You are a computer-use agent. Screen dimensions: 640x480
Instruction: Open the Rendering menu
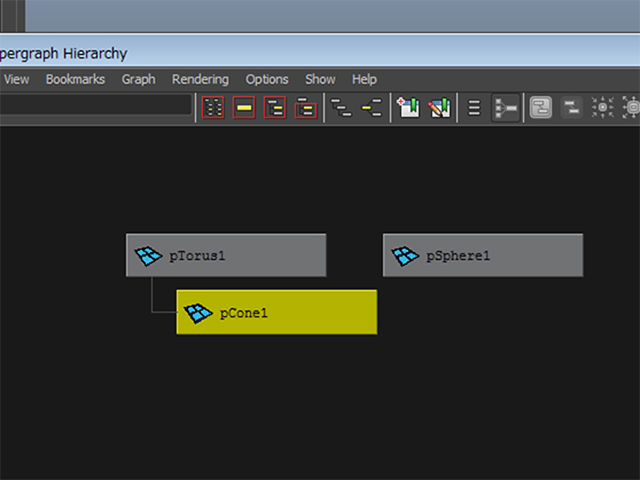(200, 79)
